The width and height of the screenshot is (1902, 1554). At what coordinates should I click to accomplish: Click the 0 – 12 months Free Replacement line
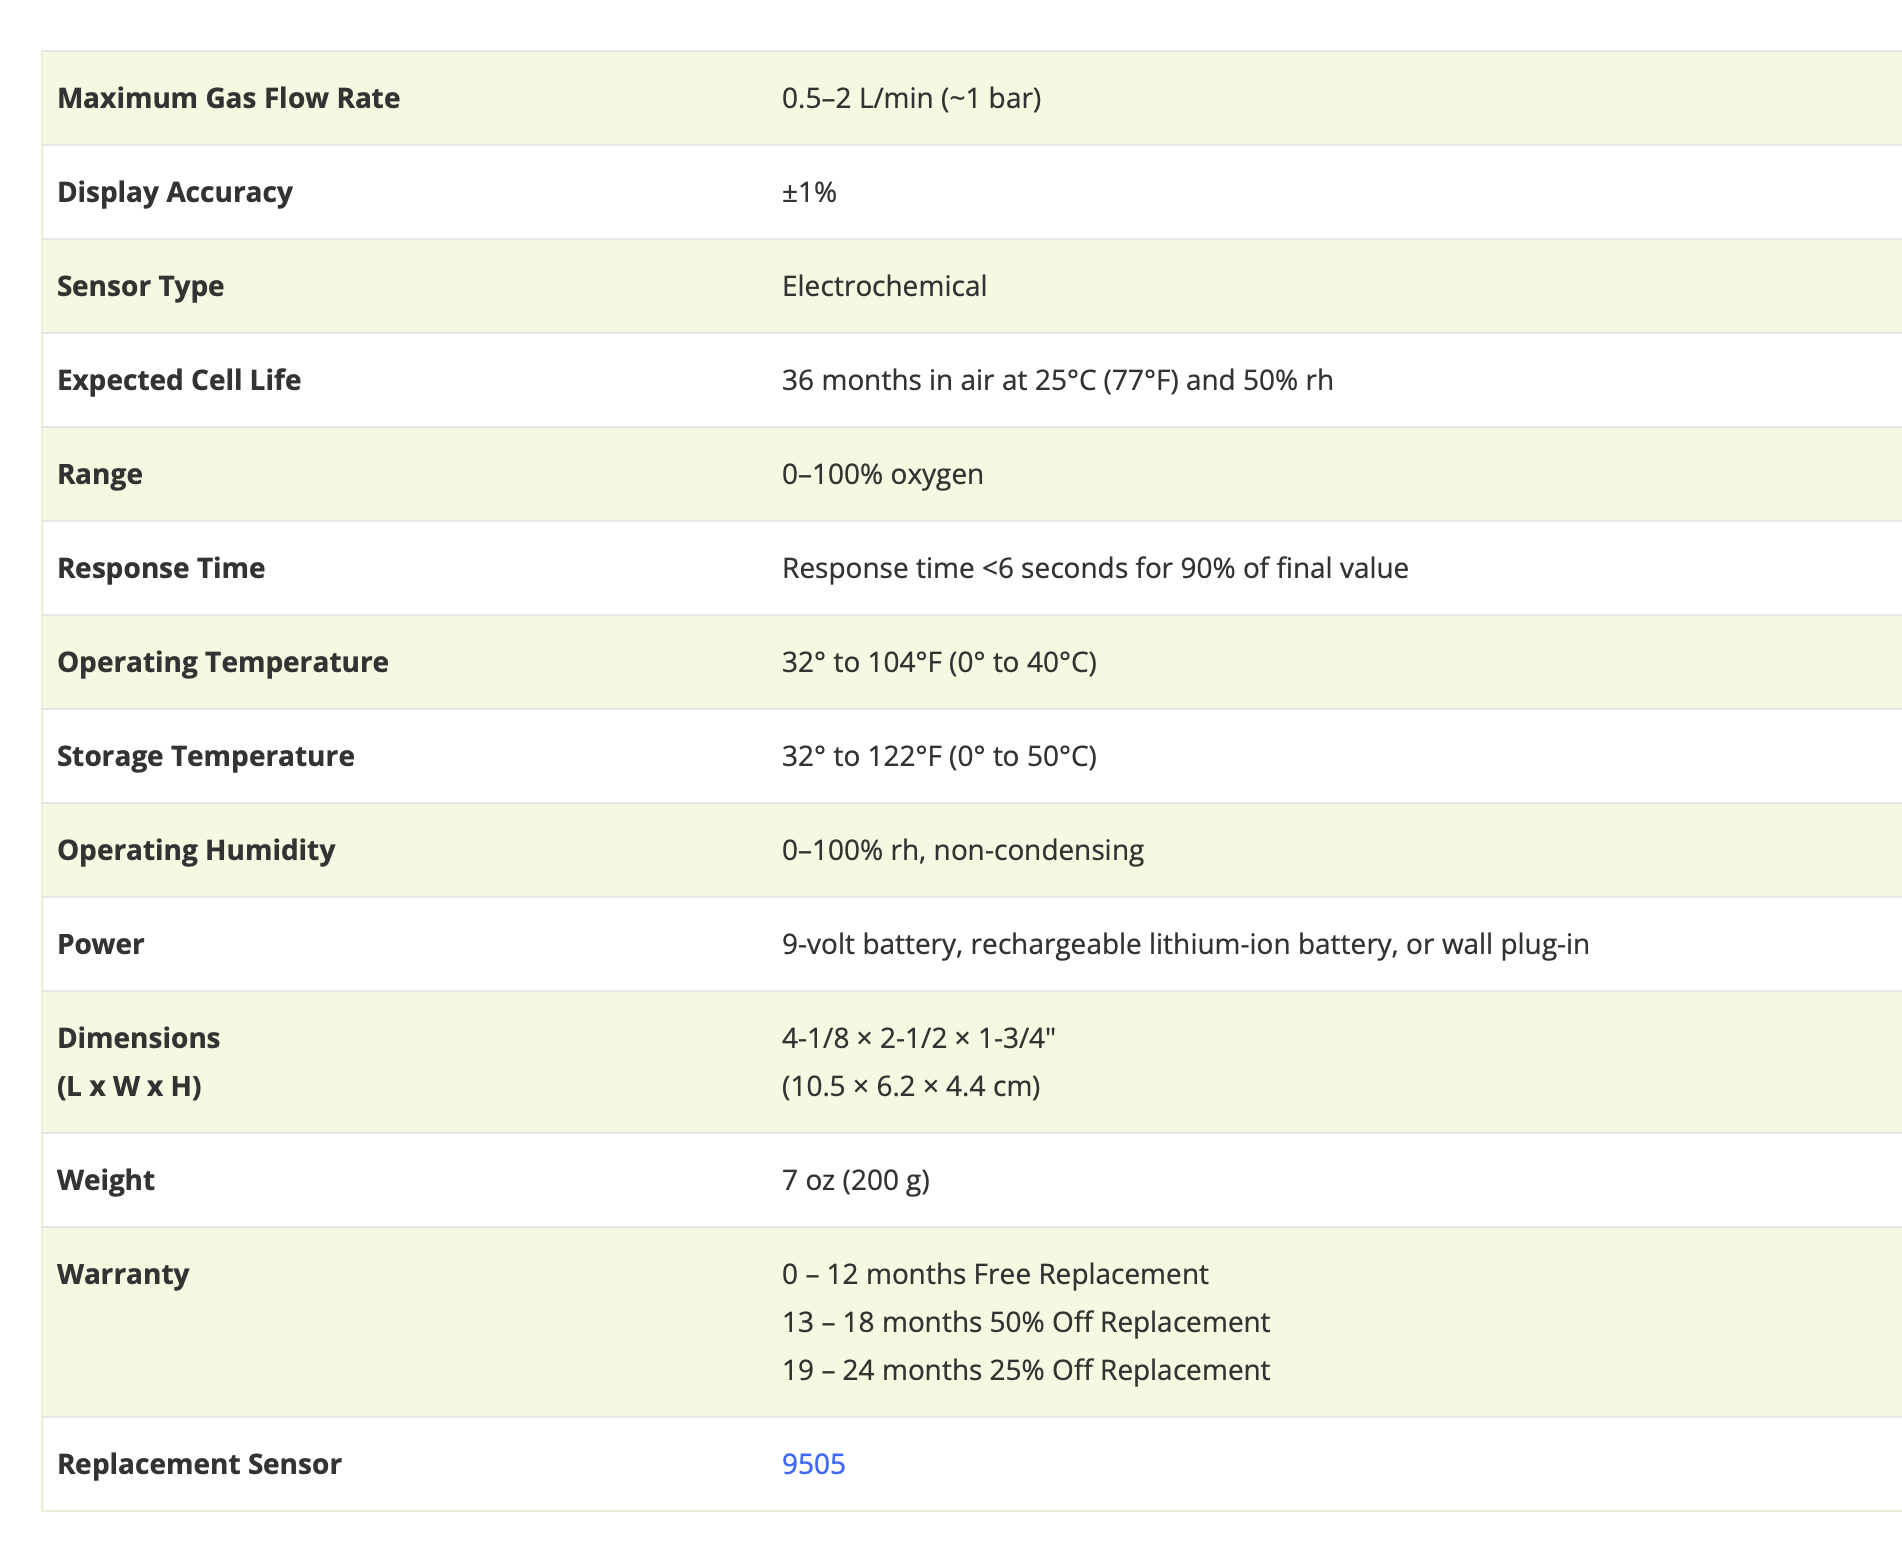coord(995,1274)
